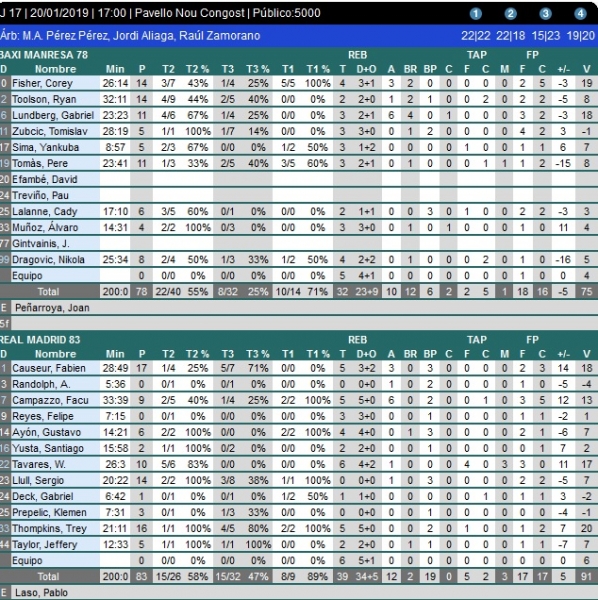598x600 pixels.
Task: Open player Fisher, Corey
Action: (42, 83)
